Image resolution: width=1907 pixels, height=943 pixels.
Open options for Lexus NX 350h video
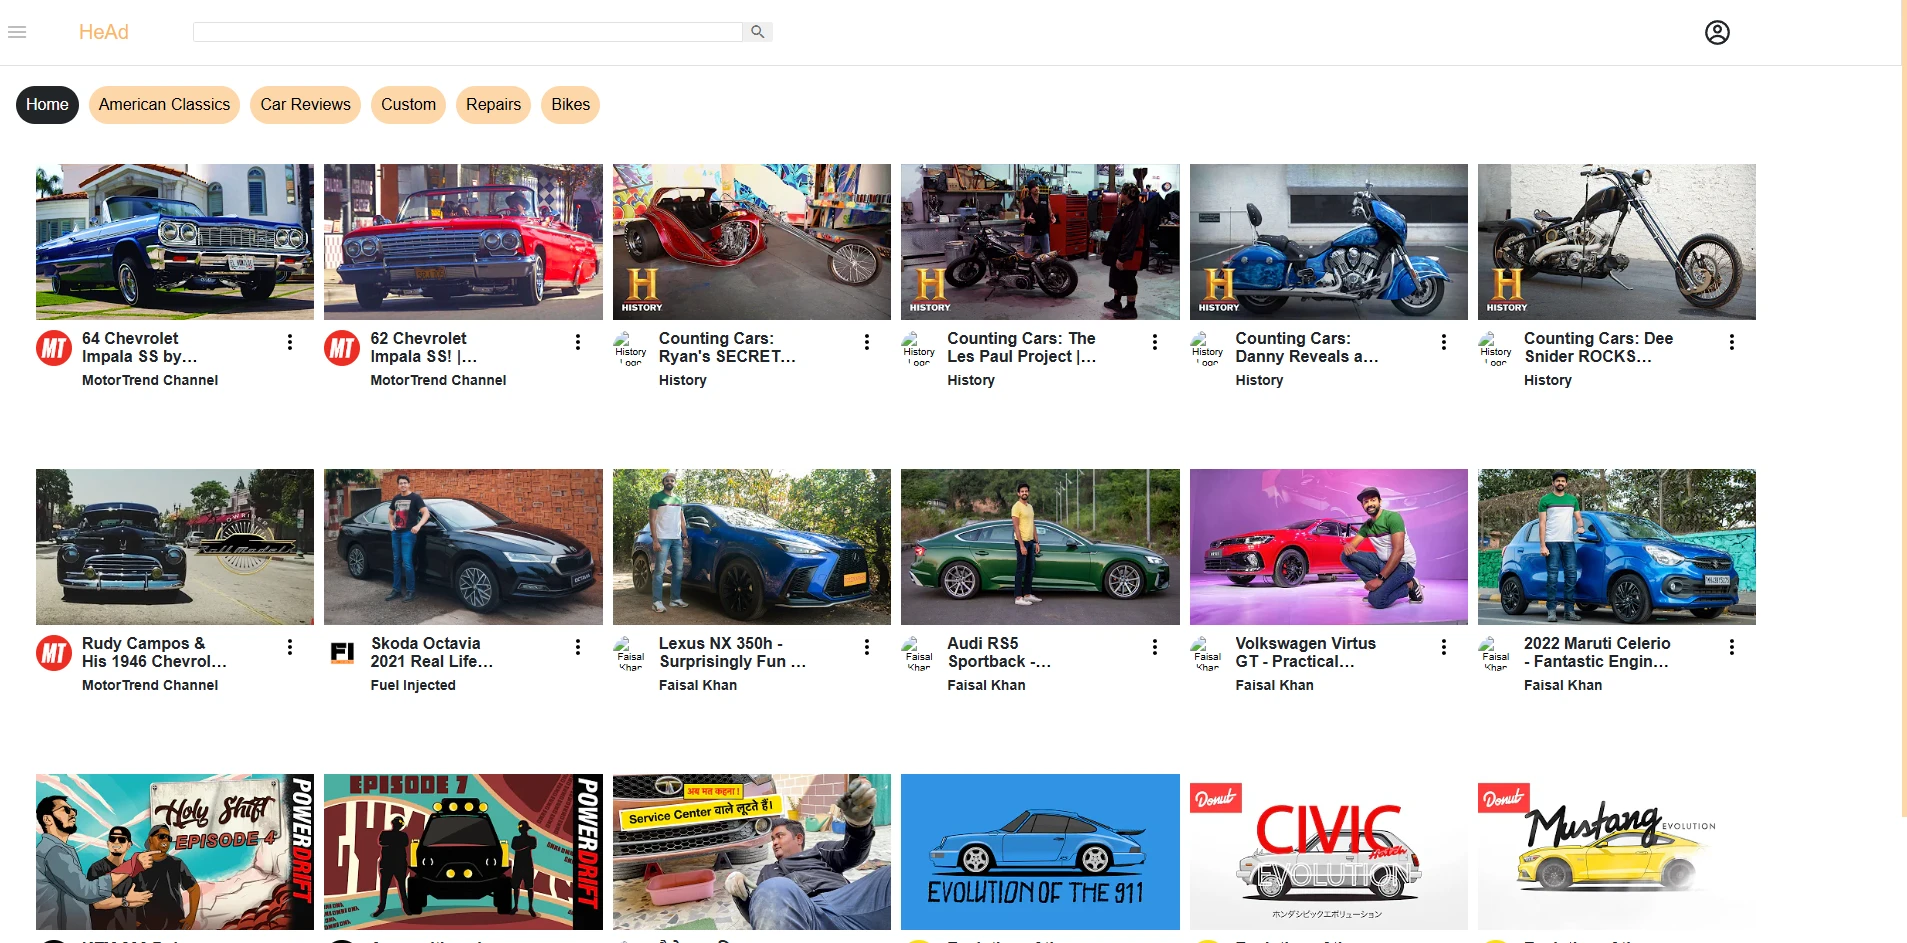coord(867,647)
